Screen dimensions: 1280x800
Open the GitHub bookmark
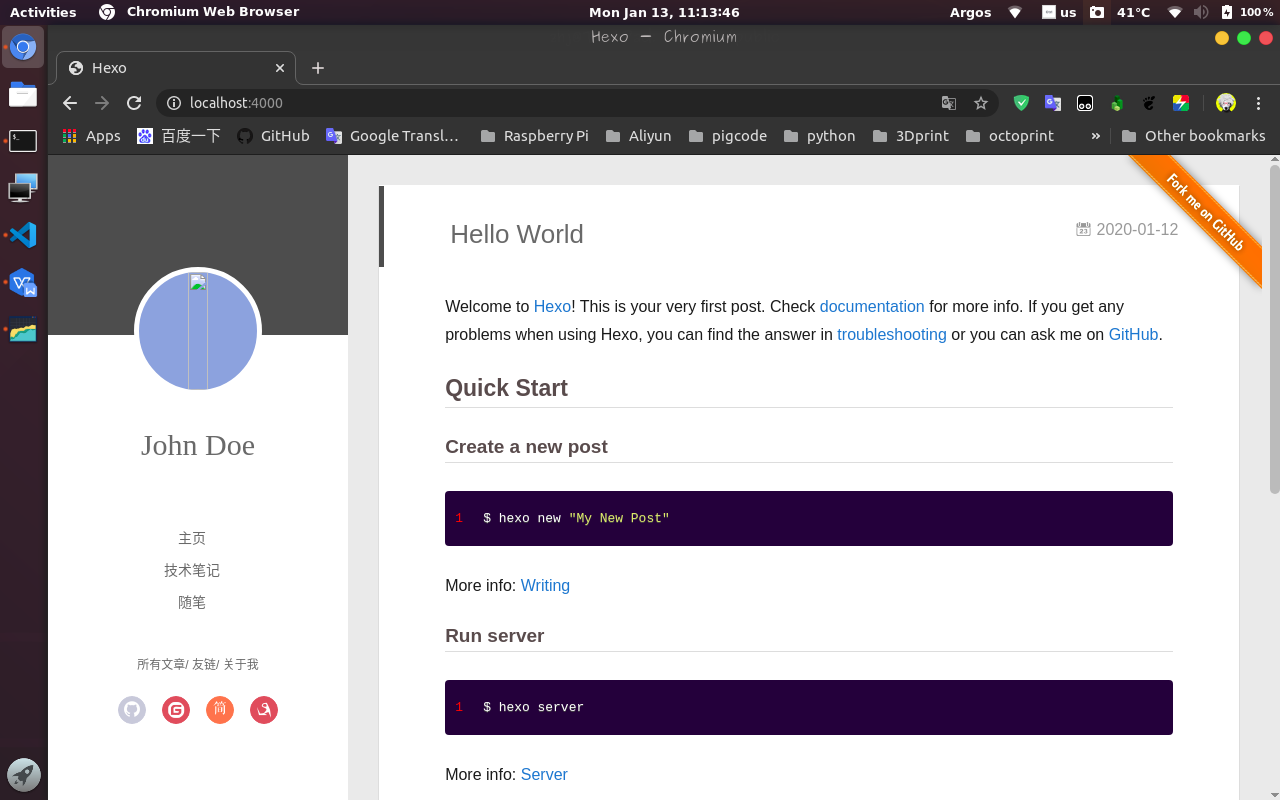[274, 136]
